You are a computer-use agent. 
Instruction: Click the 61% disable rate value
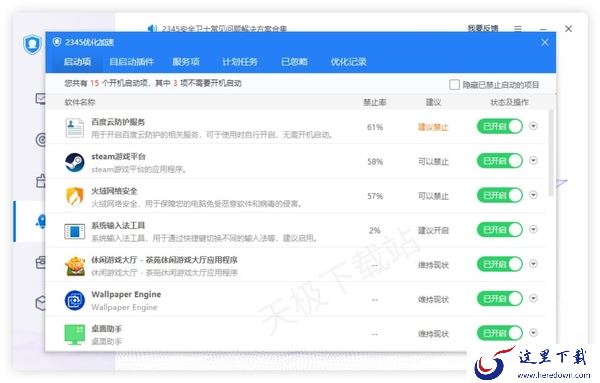375,127
